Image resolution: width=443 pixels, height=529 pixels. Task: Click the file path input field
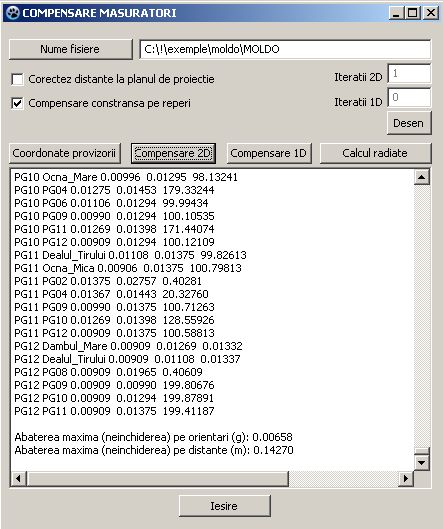pyautogui.click(x=285, y=49)
